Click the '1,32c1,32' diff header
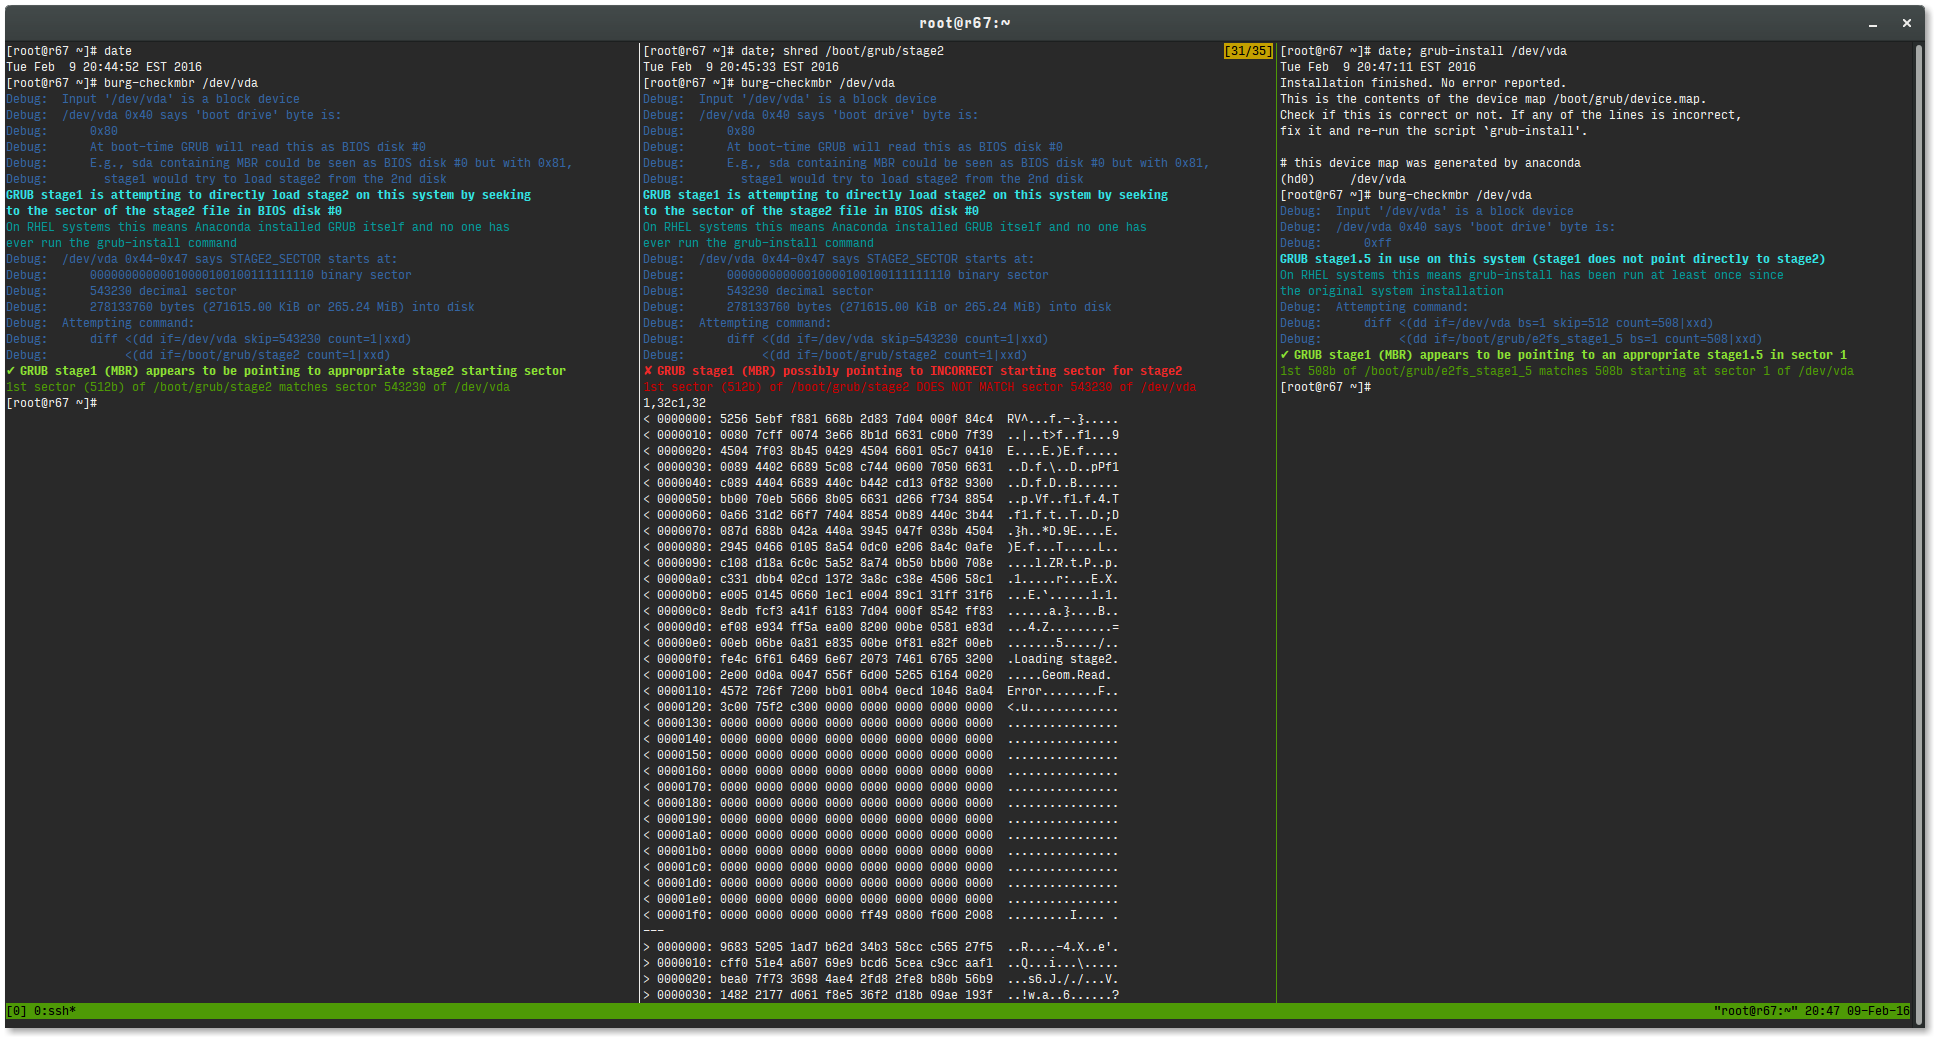The width and height of the screenshot is (1934, 1037). tap(674, 403)
